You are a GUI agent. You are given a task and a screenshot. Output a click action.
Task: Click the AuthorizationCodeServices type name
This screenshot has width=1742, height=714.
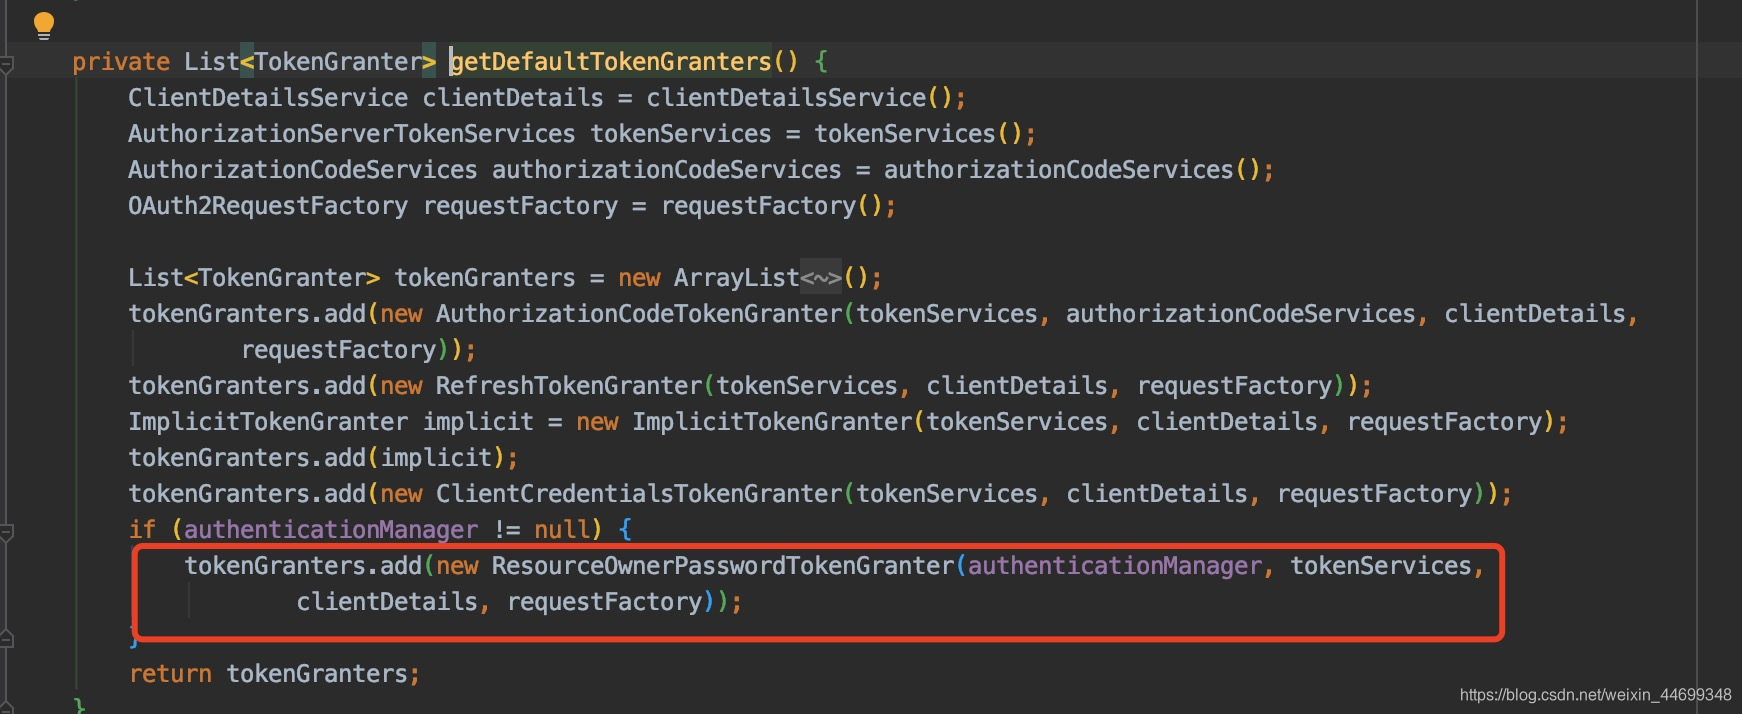303,170
